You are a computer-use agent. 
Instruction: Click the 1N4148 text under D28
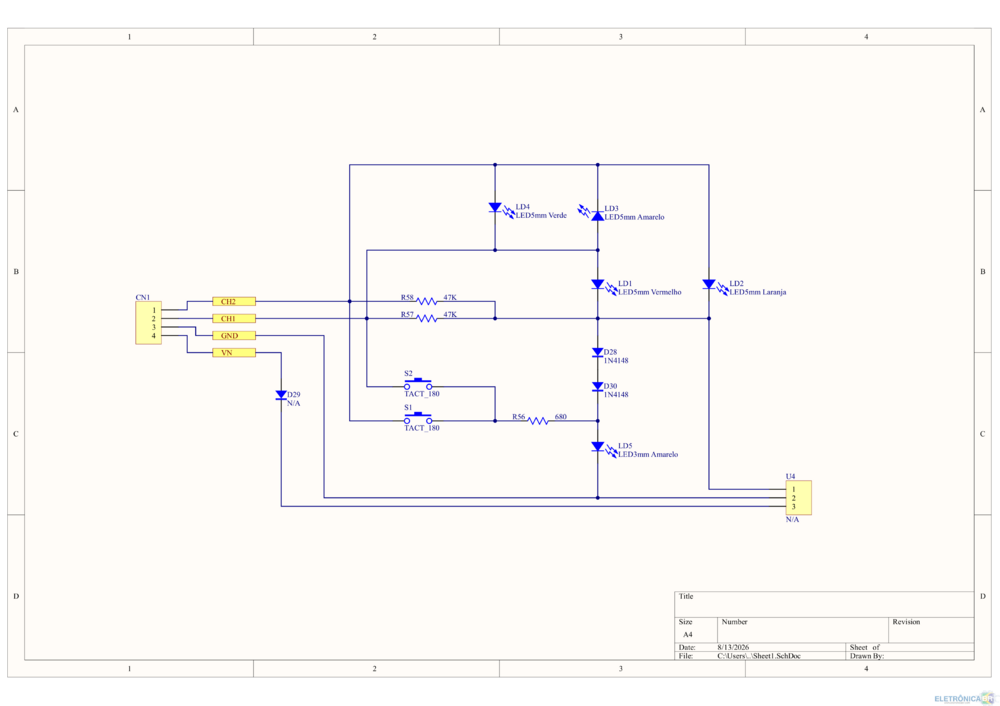[616, 361]
